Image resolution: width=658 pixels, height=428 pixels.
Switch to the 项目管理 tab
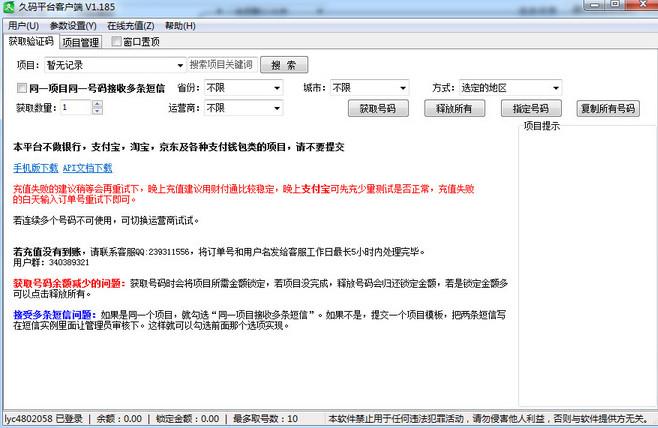[x=81, y=43]
